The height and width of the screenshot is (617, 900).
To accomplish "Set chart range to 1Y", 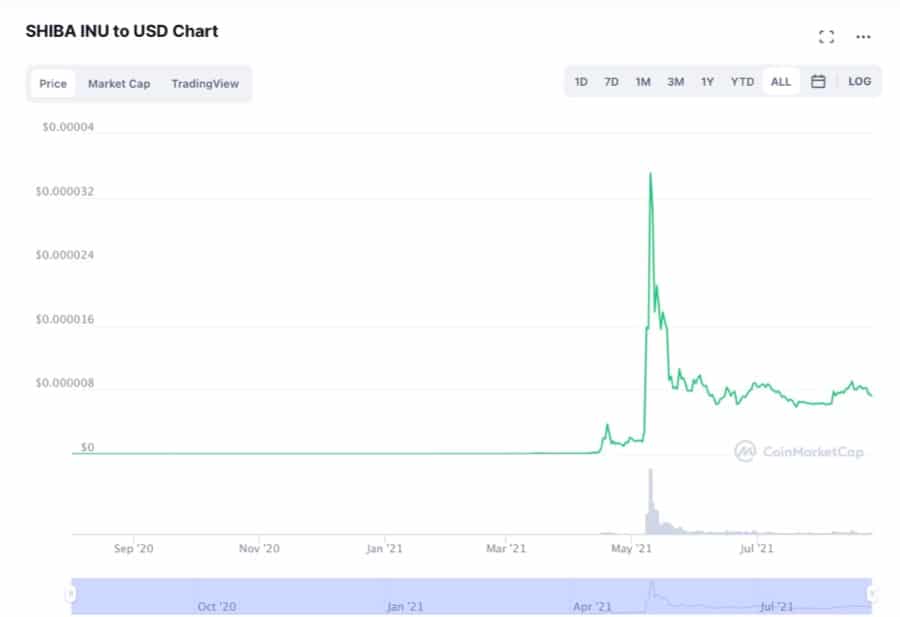I will 707,82.
